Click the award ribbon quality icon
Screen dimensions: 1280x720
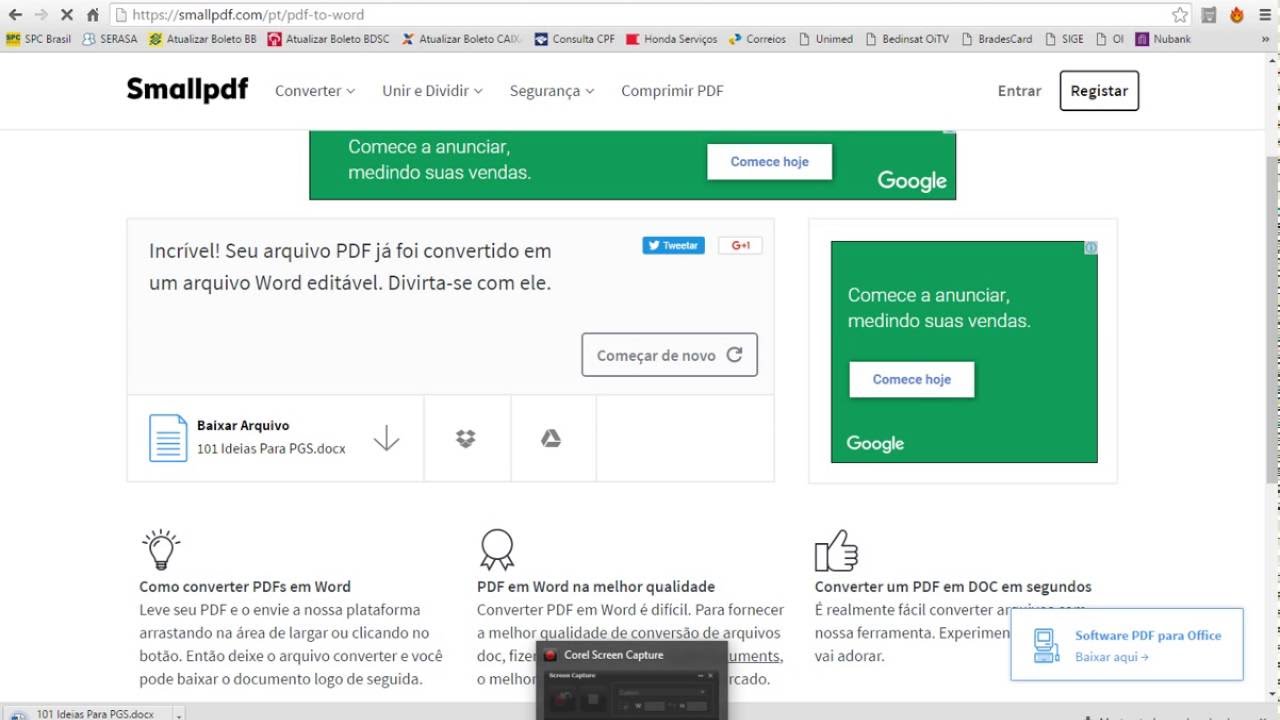coord(497,549)
